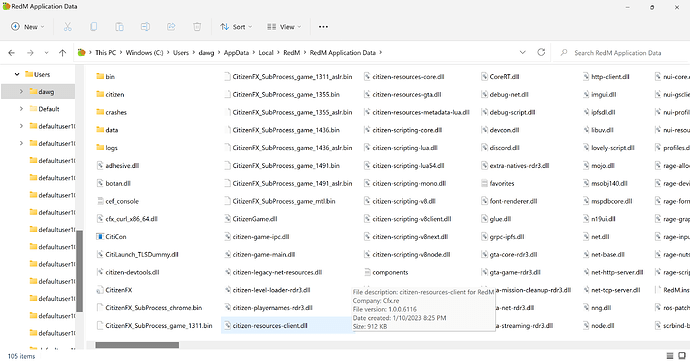This screenshot has width=690, height=362.
Task: Click the Search RedM Application Data box
Action: 620,53
